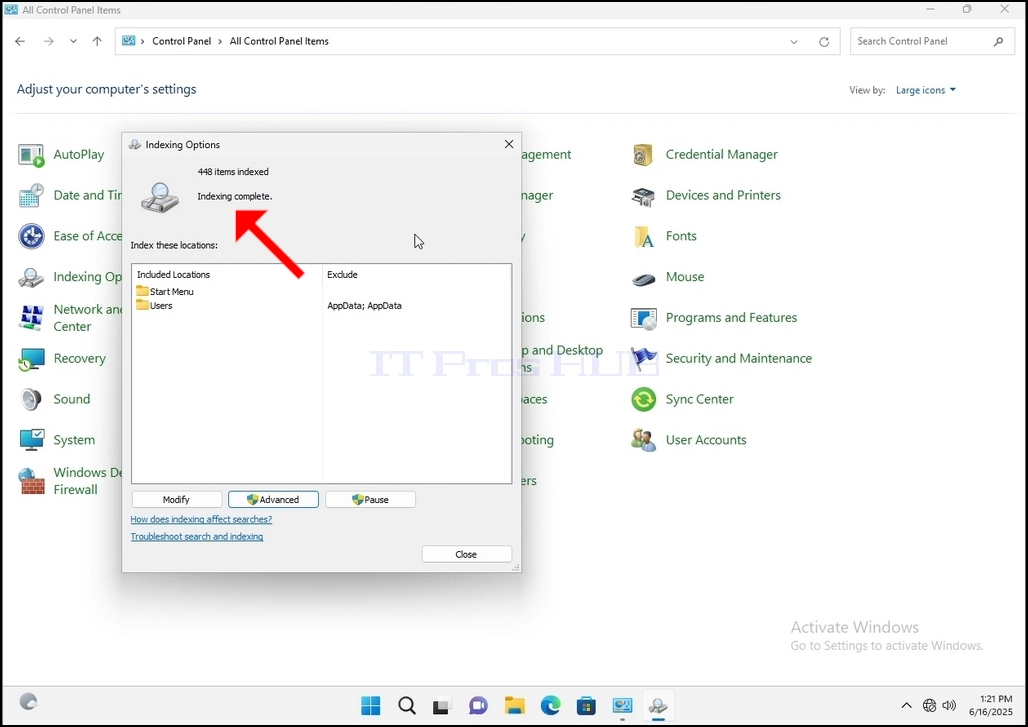The height and width of the screenshot is (727, 1028).
Task: Click Close button at bottom of dialog
Action: click(x=467, y=555)
